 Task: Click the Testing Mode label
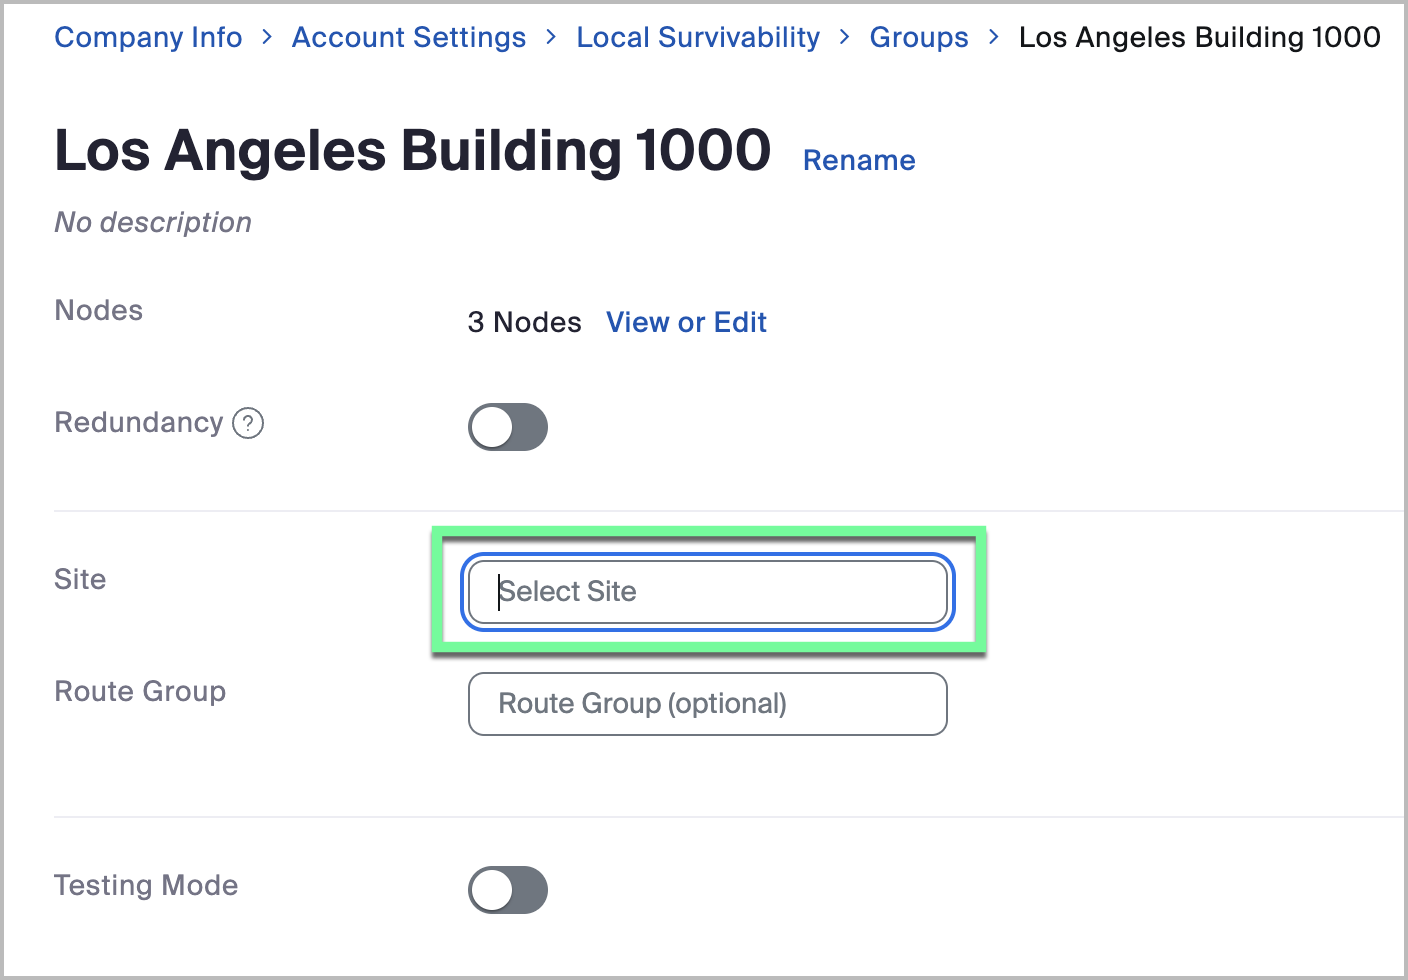click(x=146, y=885)
